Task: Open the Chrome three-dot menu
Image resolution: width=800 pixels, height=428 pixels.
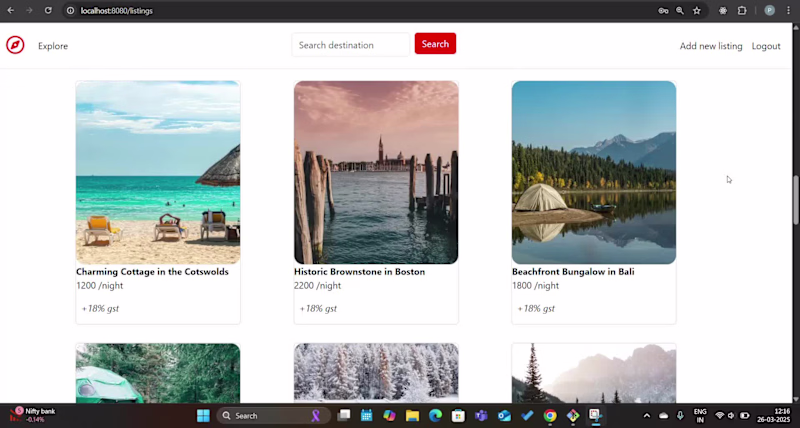Action: [x=788, y=10]
